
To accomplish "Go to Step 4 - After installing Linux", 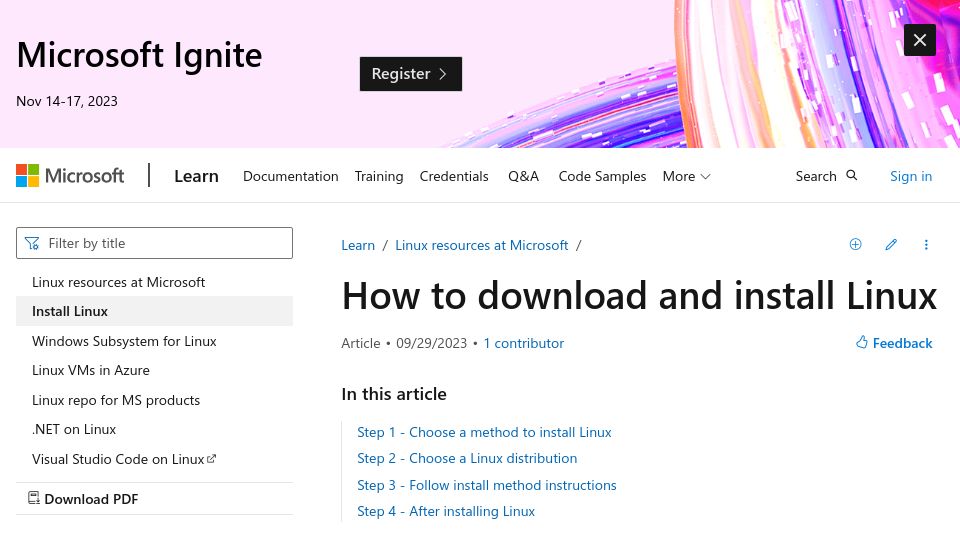I will coord(446,511).
